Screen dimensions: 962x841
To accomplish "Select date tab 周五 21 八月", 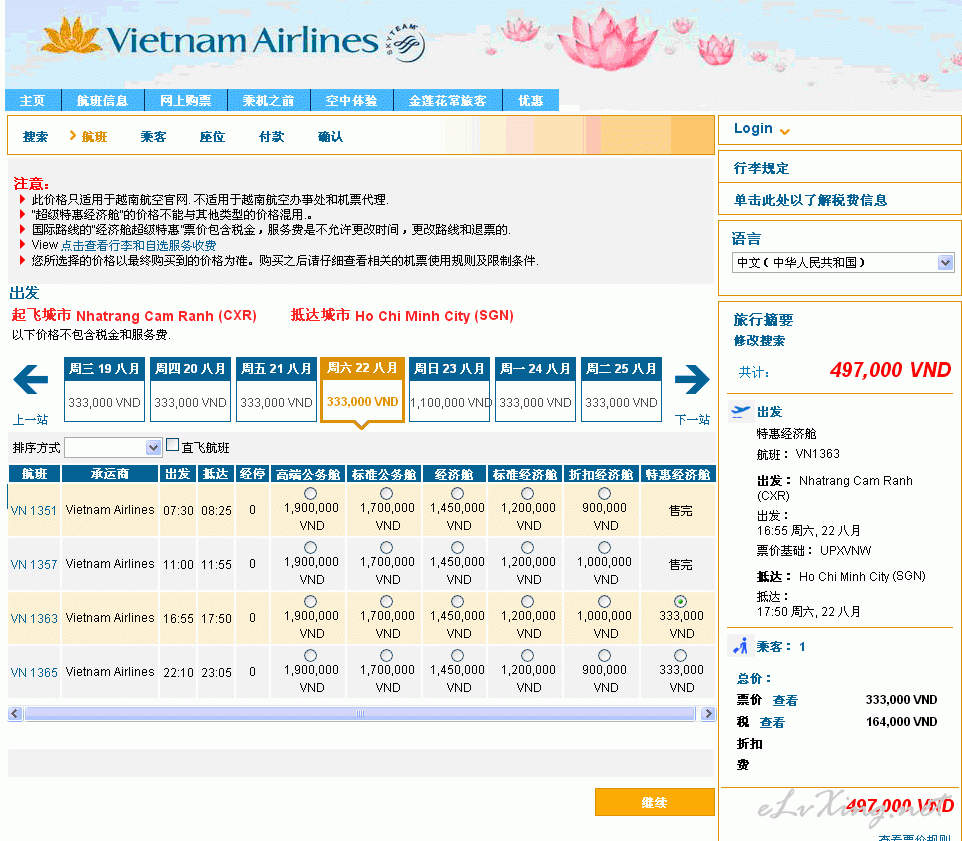I will pyautogui.click(x=276, y=390).
